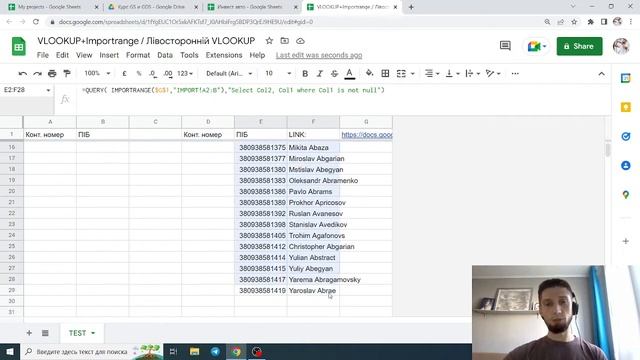Start a Google Meet call
The width and height of the screenshot is (640, 360).
(536, 46)
